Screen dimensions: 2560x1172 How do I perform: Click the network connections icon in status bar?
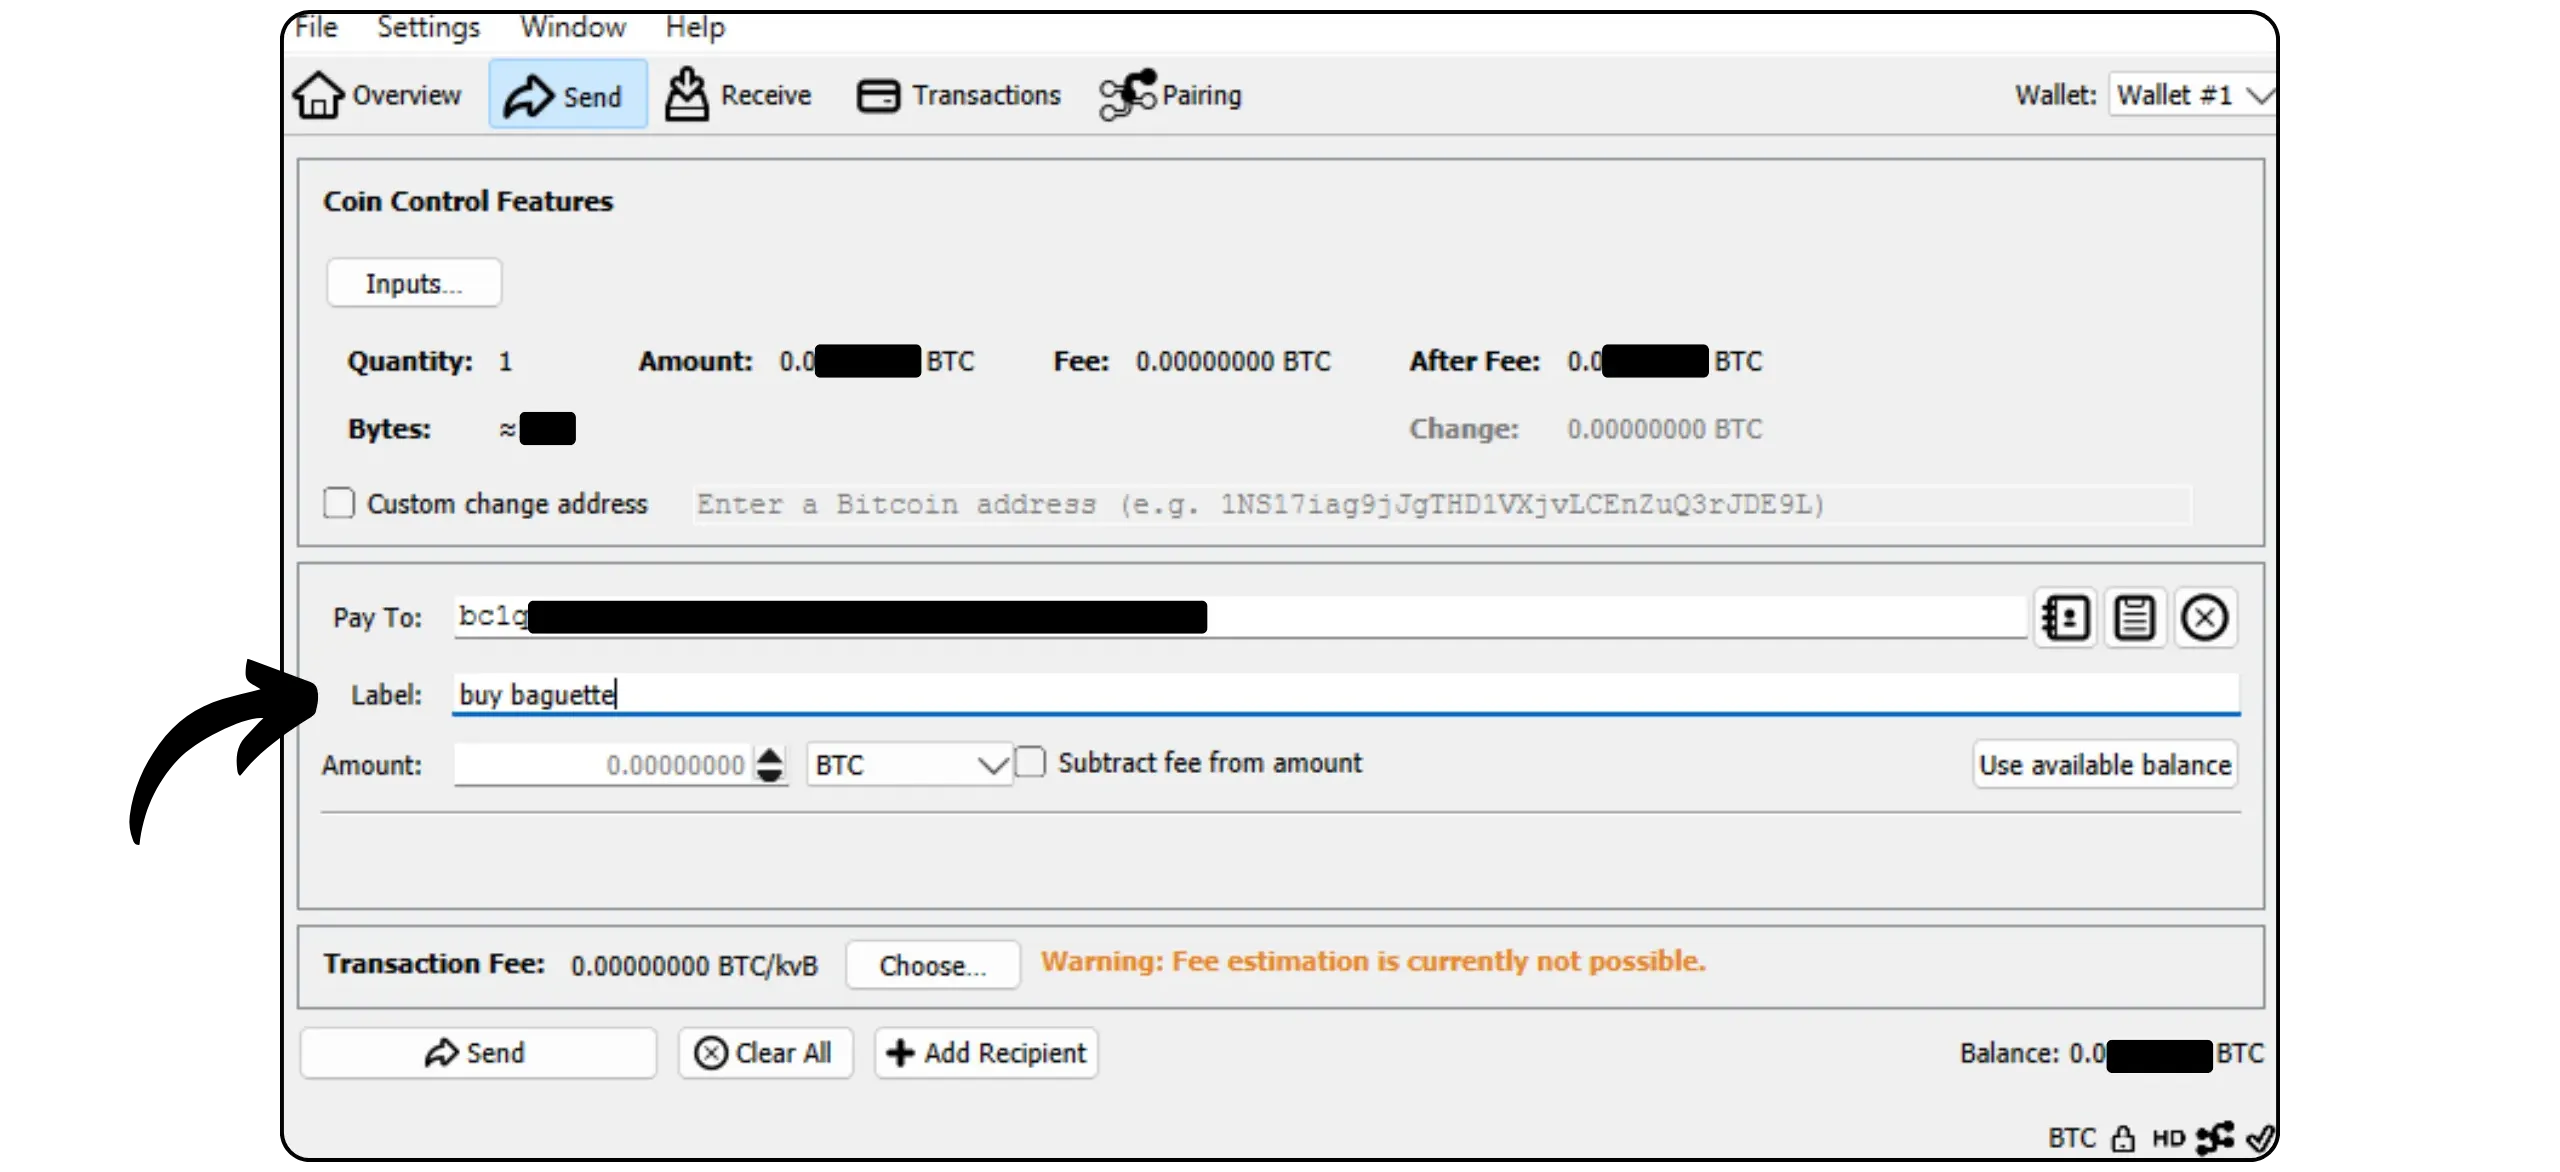(2215, 1138)
